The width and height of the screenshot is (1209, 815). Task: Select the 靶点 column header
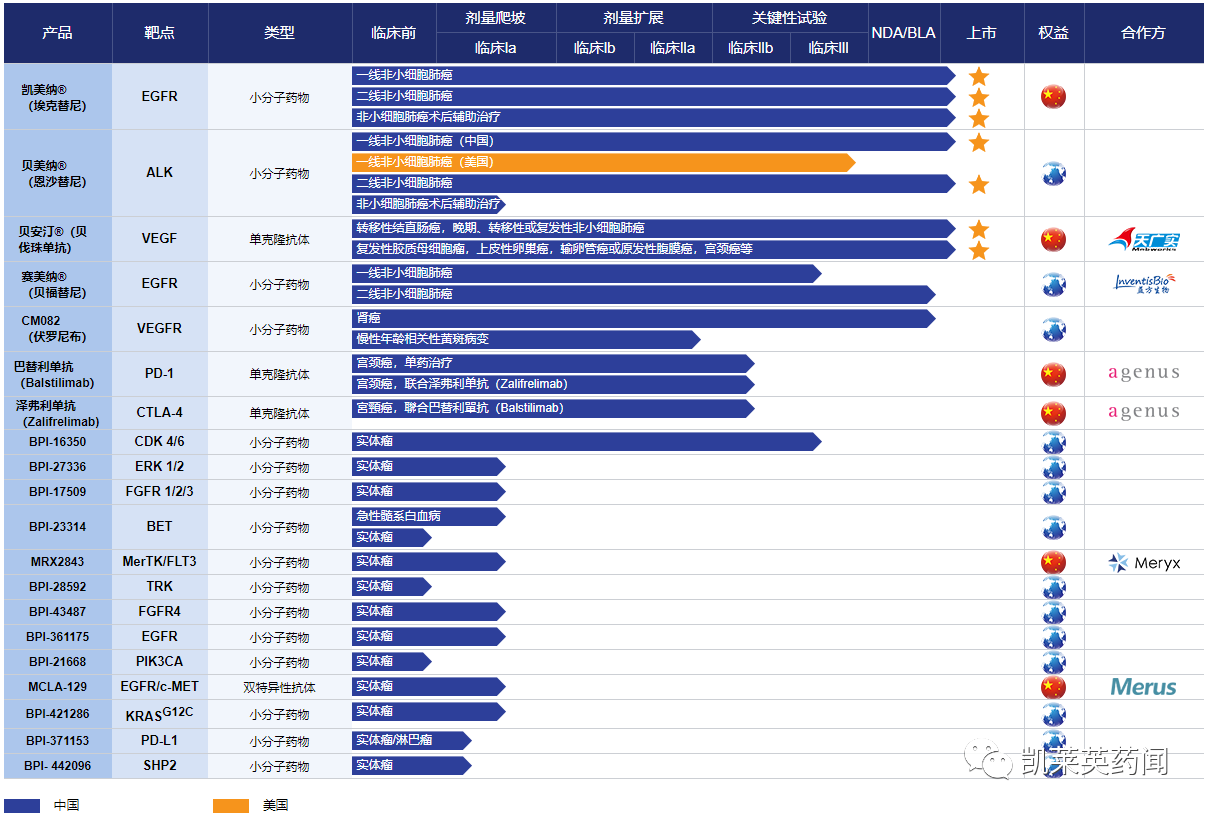click(x=159, y=33)
